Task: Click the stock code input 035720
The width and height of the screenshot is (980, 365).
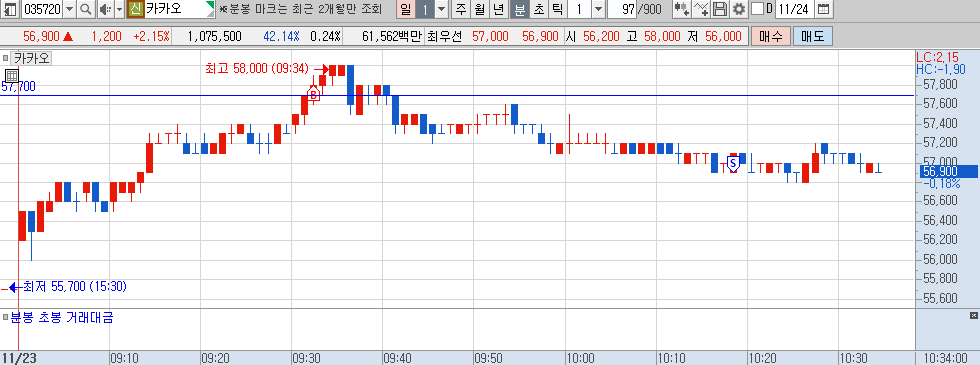Action: (41, 9)
